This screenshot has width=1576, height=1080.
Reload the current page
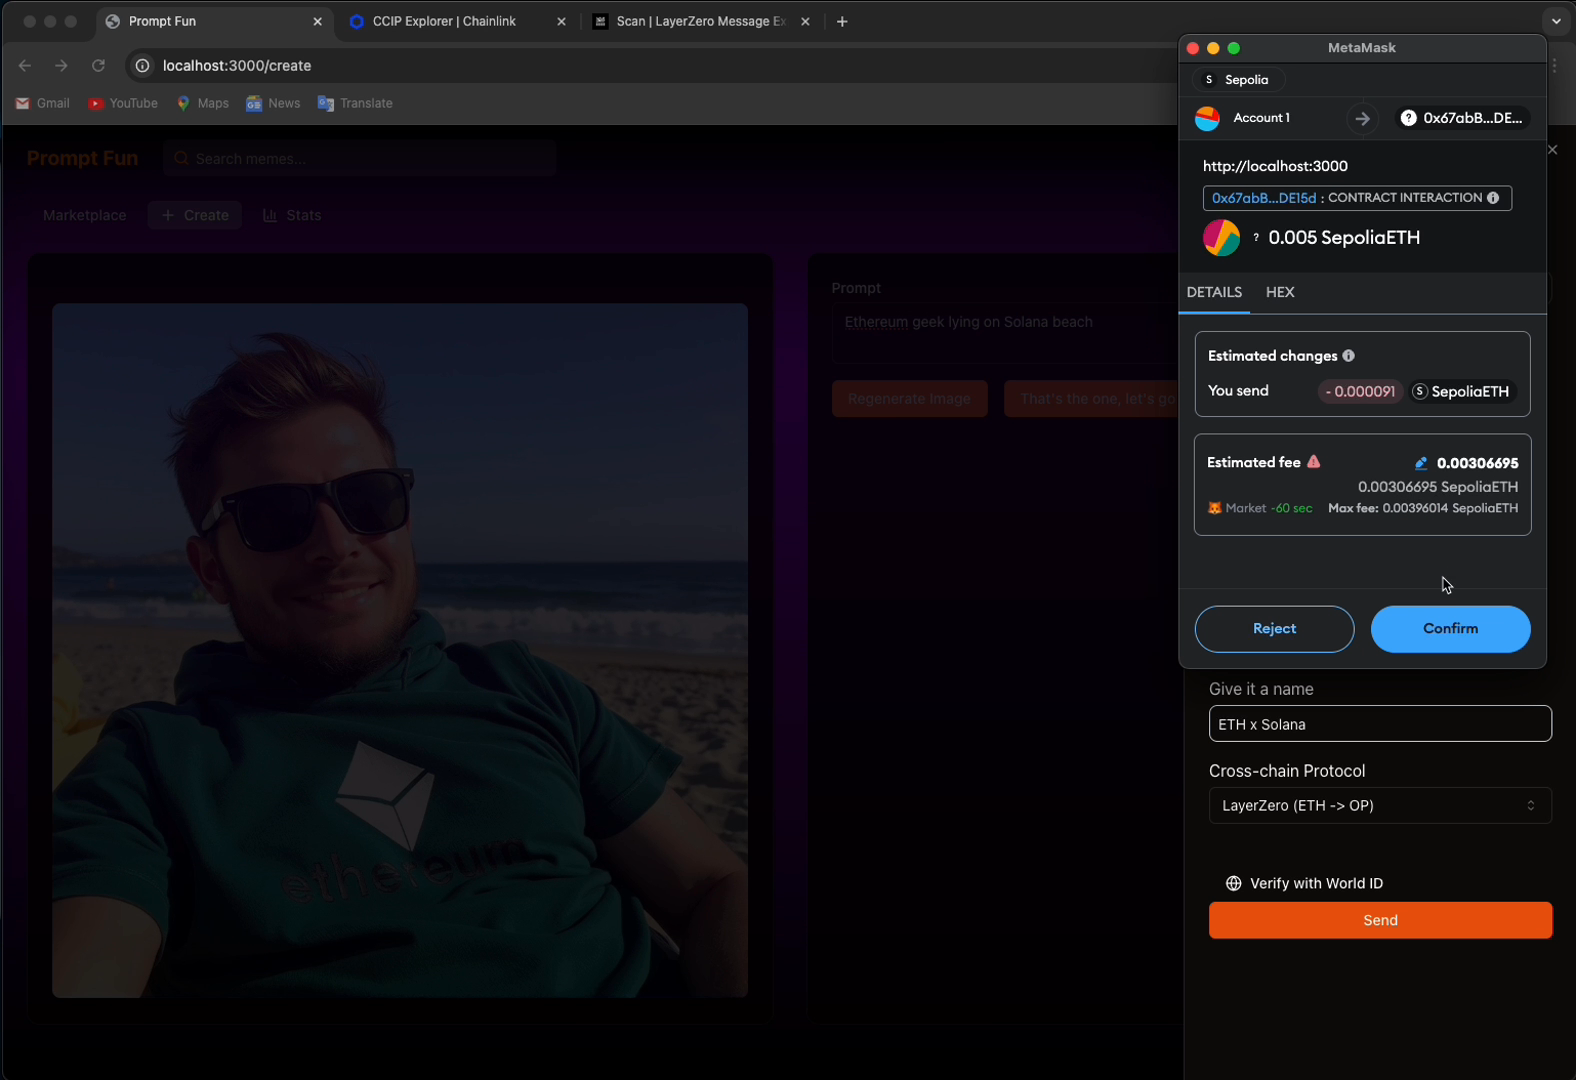(98, 66)
